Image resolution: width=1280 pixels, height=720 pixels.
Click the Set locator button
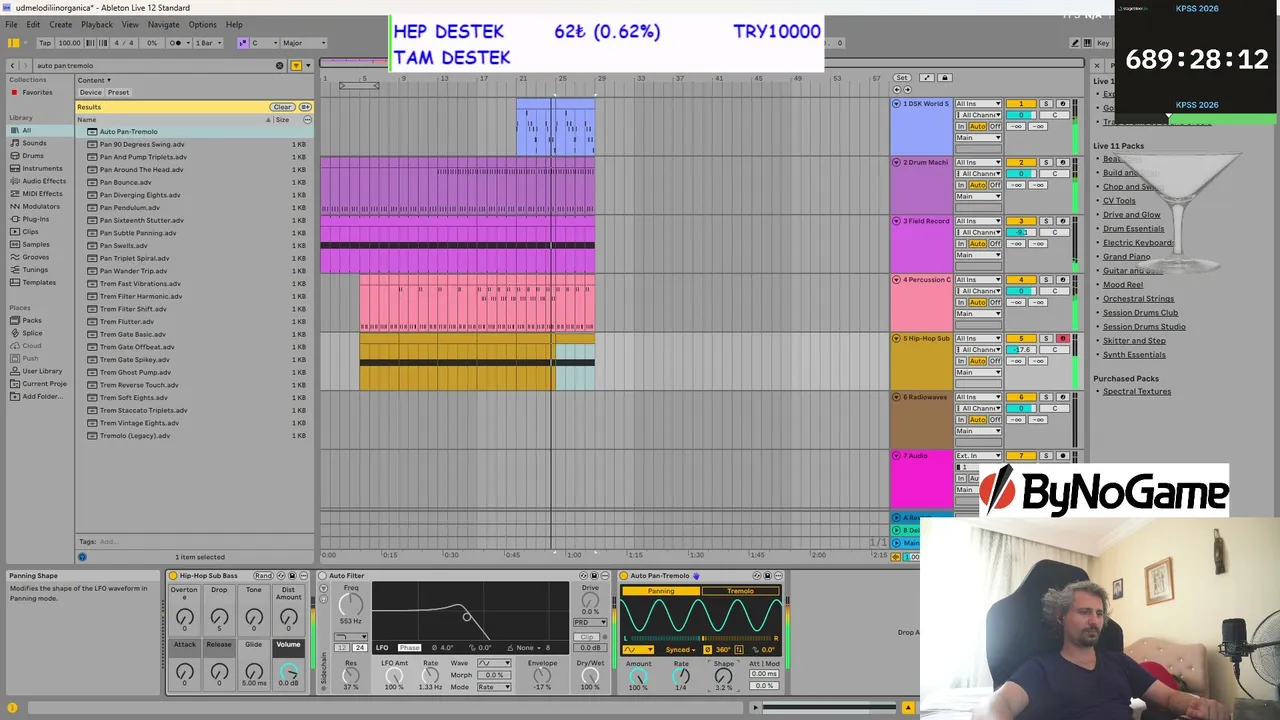[x=902, y=78]
